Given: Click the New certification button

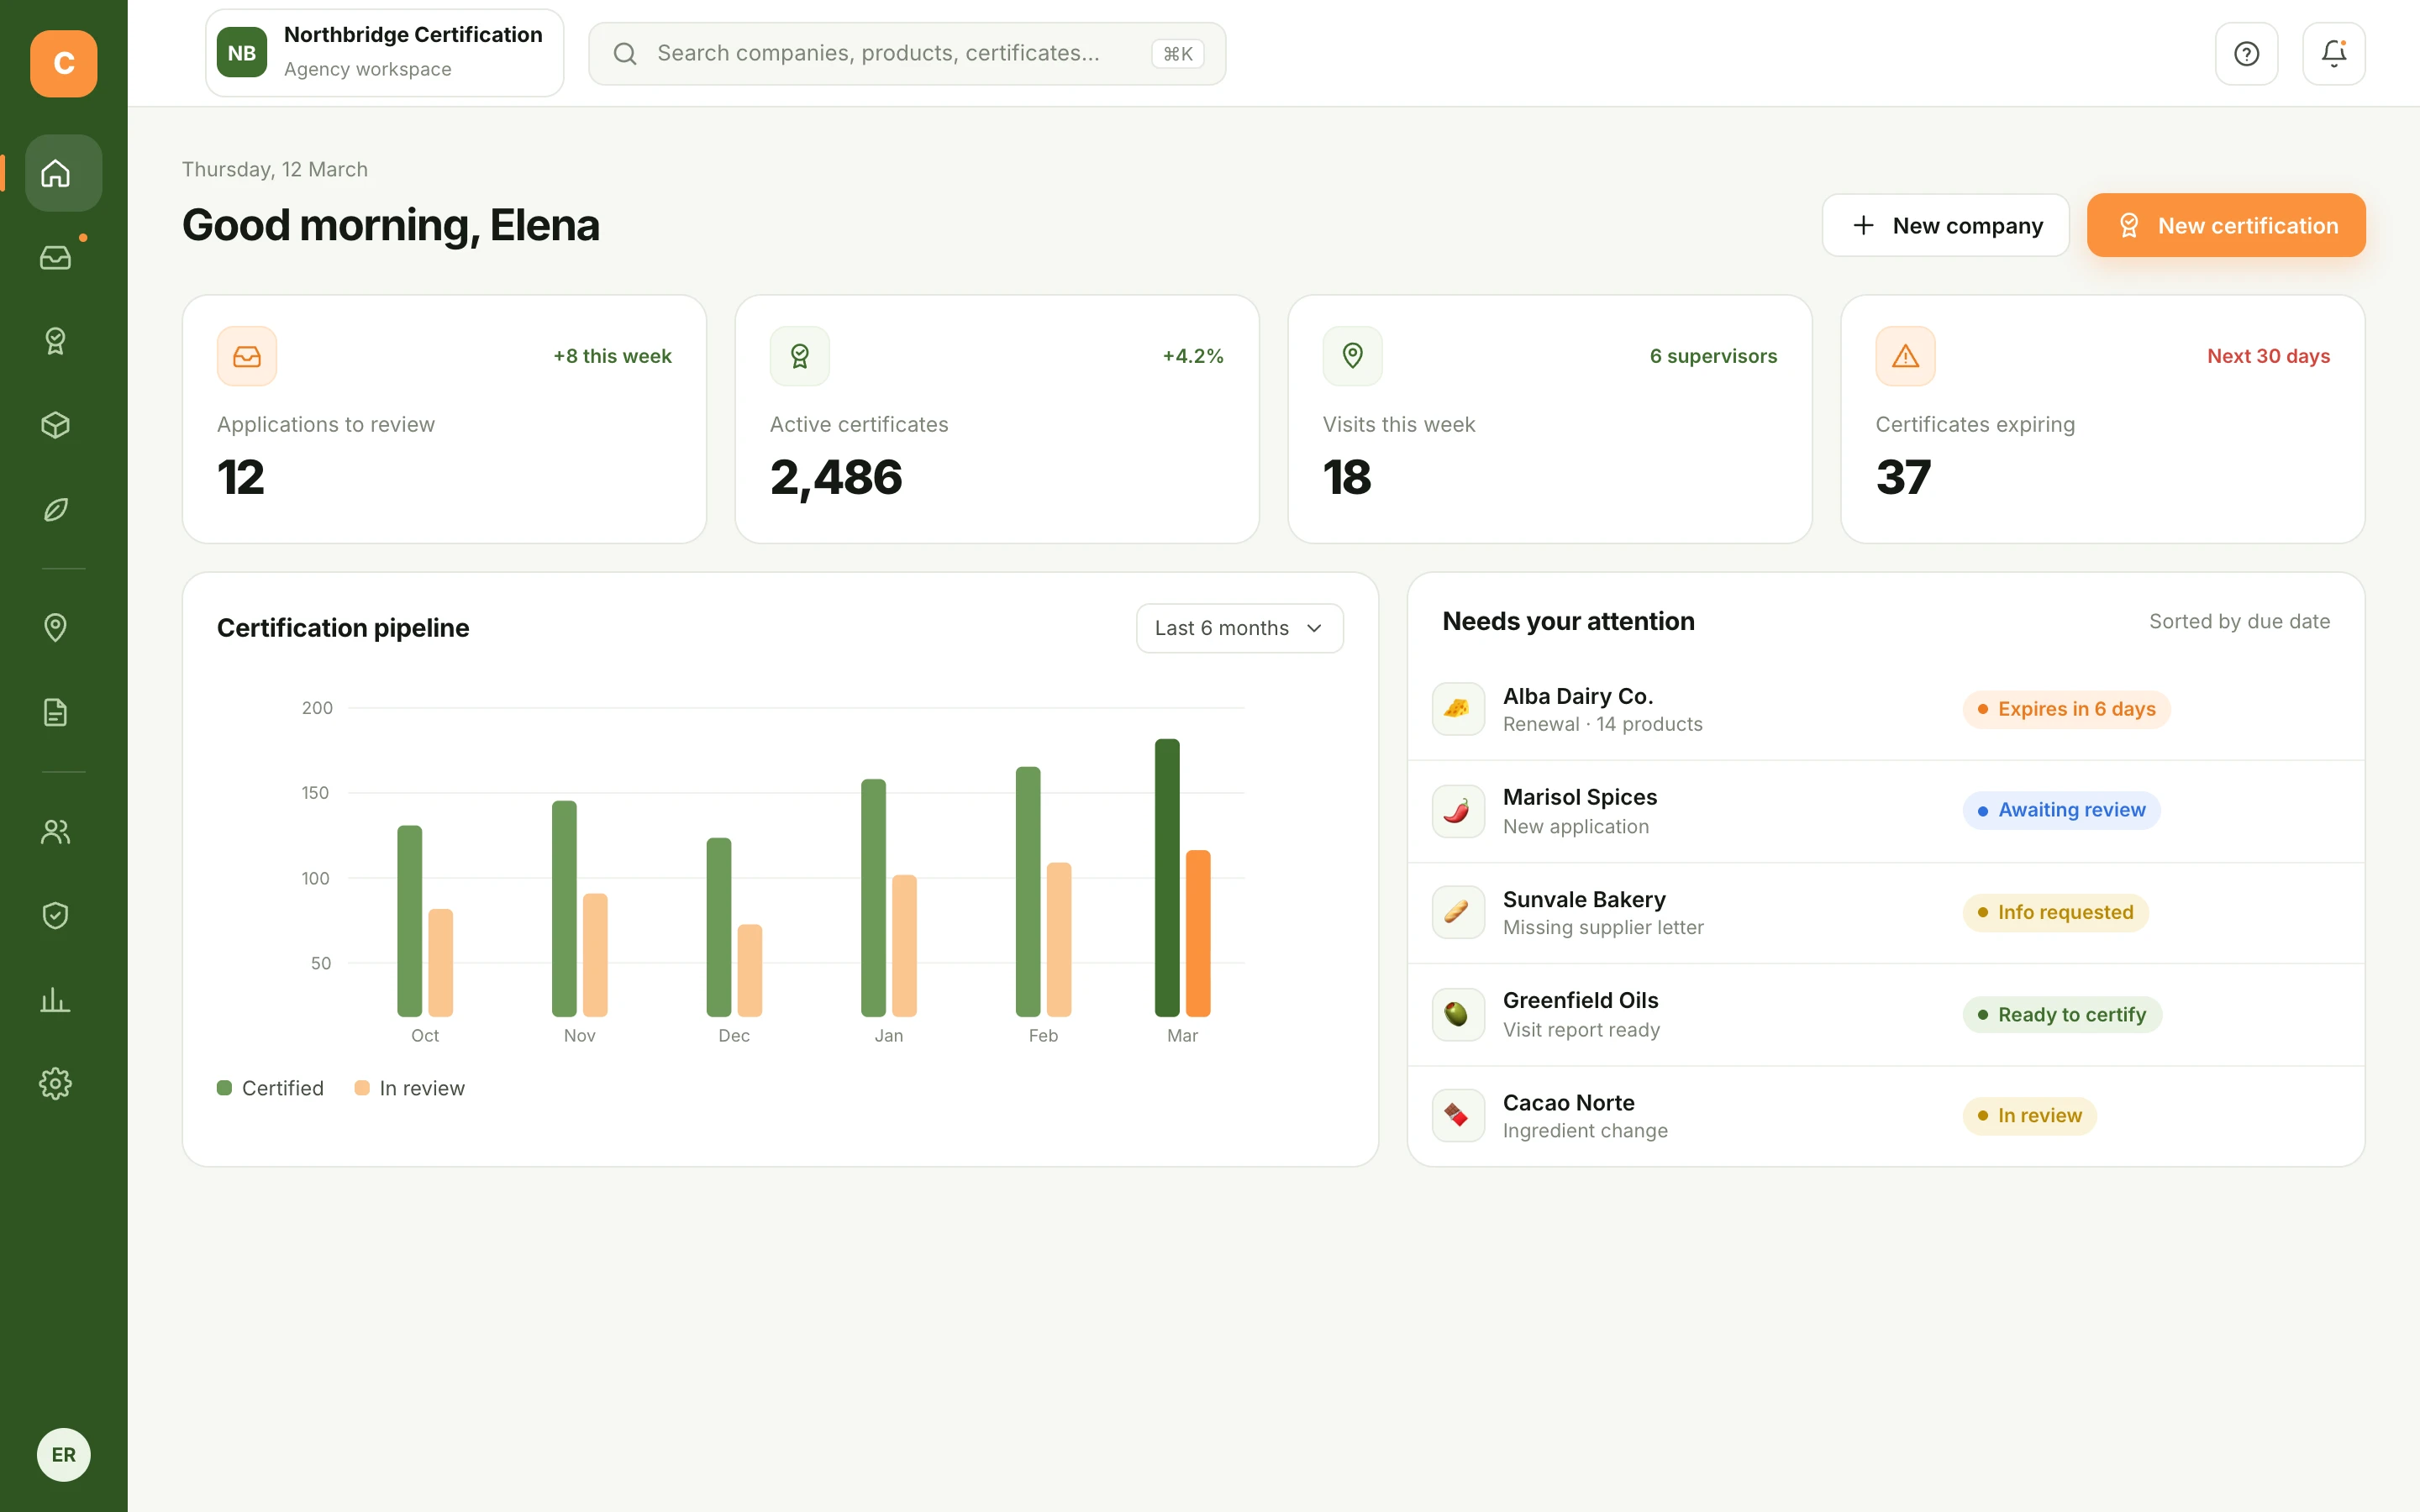Looking at the screenshot, I should (2226, 225).
